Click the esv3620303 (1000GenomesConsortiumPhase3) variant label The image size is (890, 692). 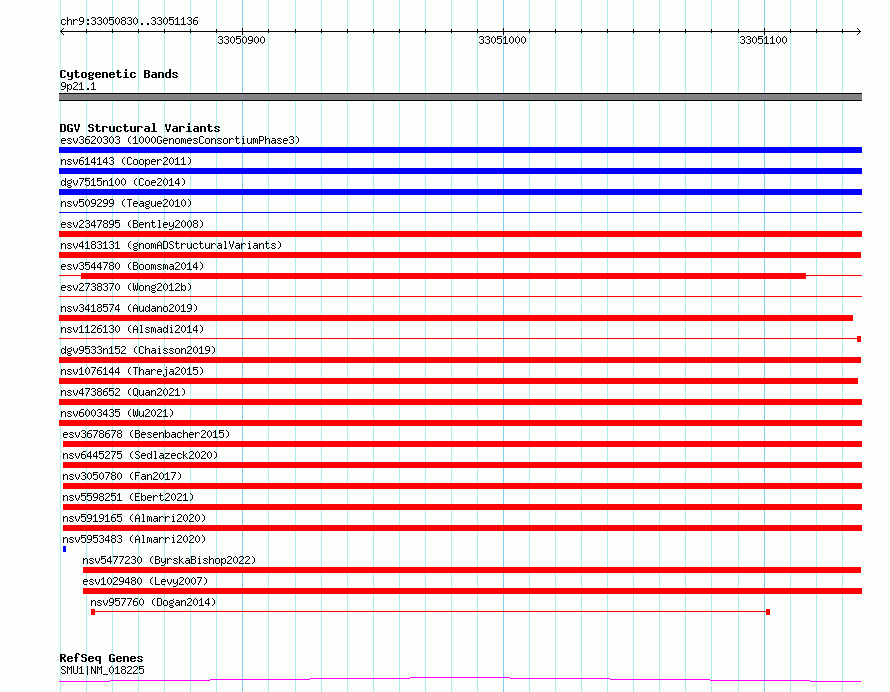point(180,140)
